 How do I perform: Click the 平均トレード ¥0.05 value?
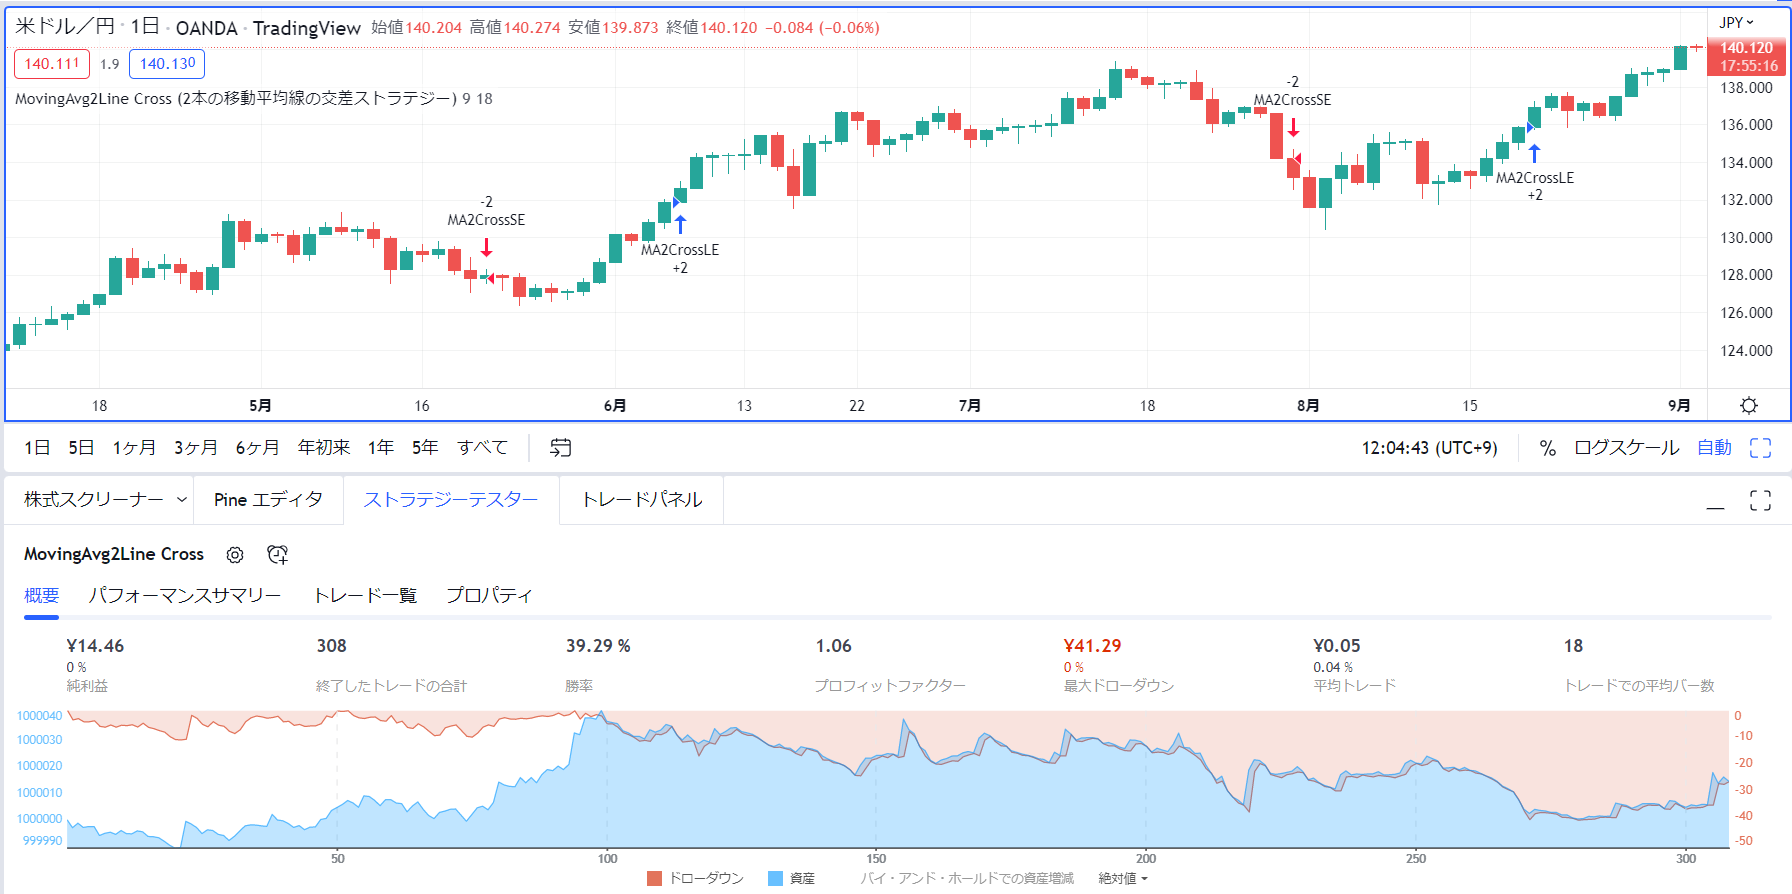click(1337, 646)
